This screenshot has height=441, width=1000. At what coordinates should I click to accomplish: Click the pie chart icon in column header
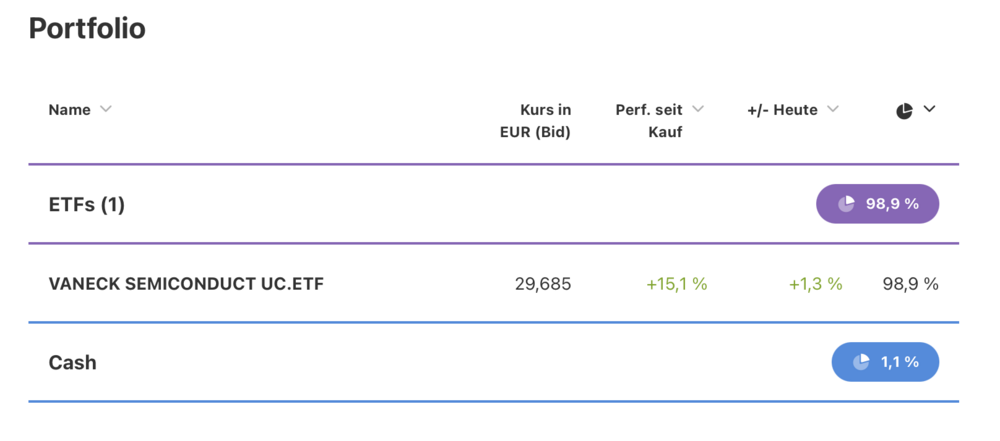[x=904, y=111]
